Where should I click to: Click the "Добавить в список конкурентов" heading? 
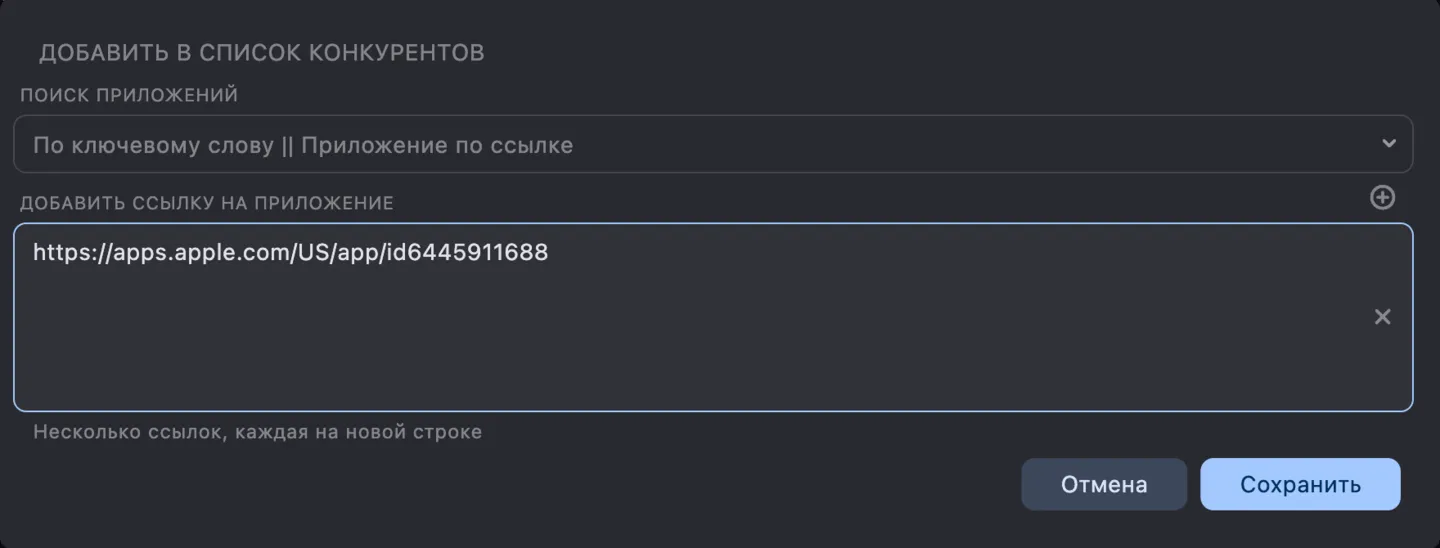(x=262, y=53)
